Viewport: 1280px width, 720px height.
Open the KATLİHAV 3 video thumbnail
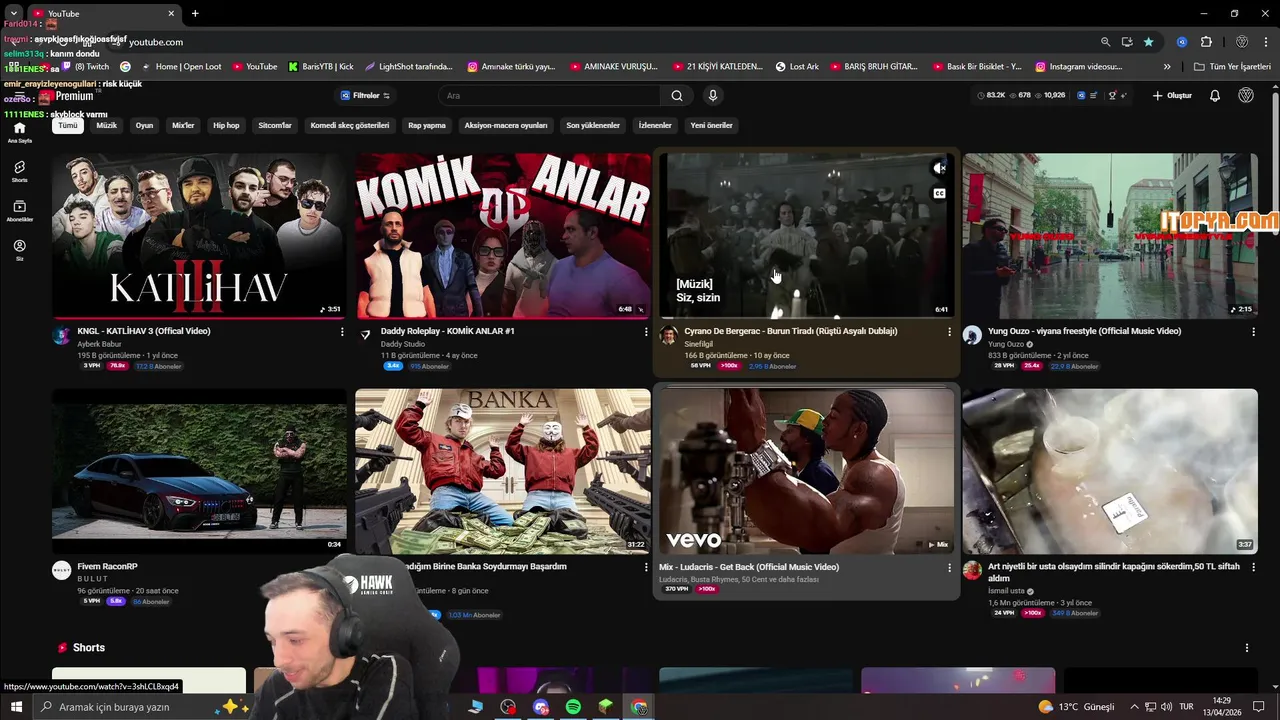click(199, 236)
